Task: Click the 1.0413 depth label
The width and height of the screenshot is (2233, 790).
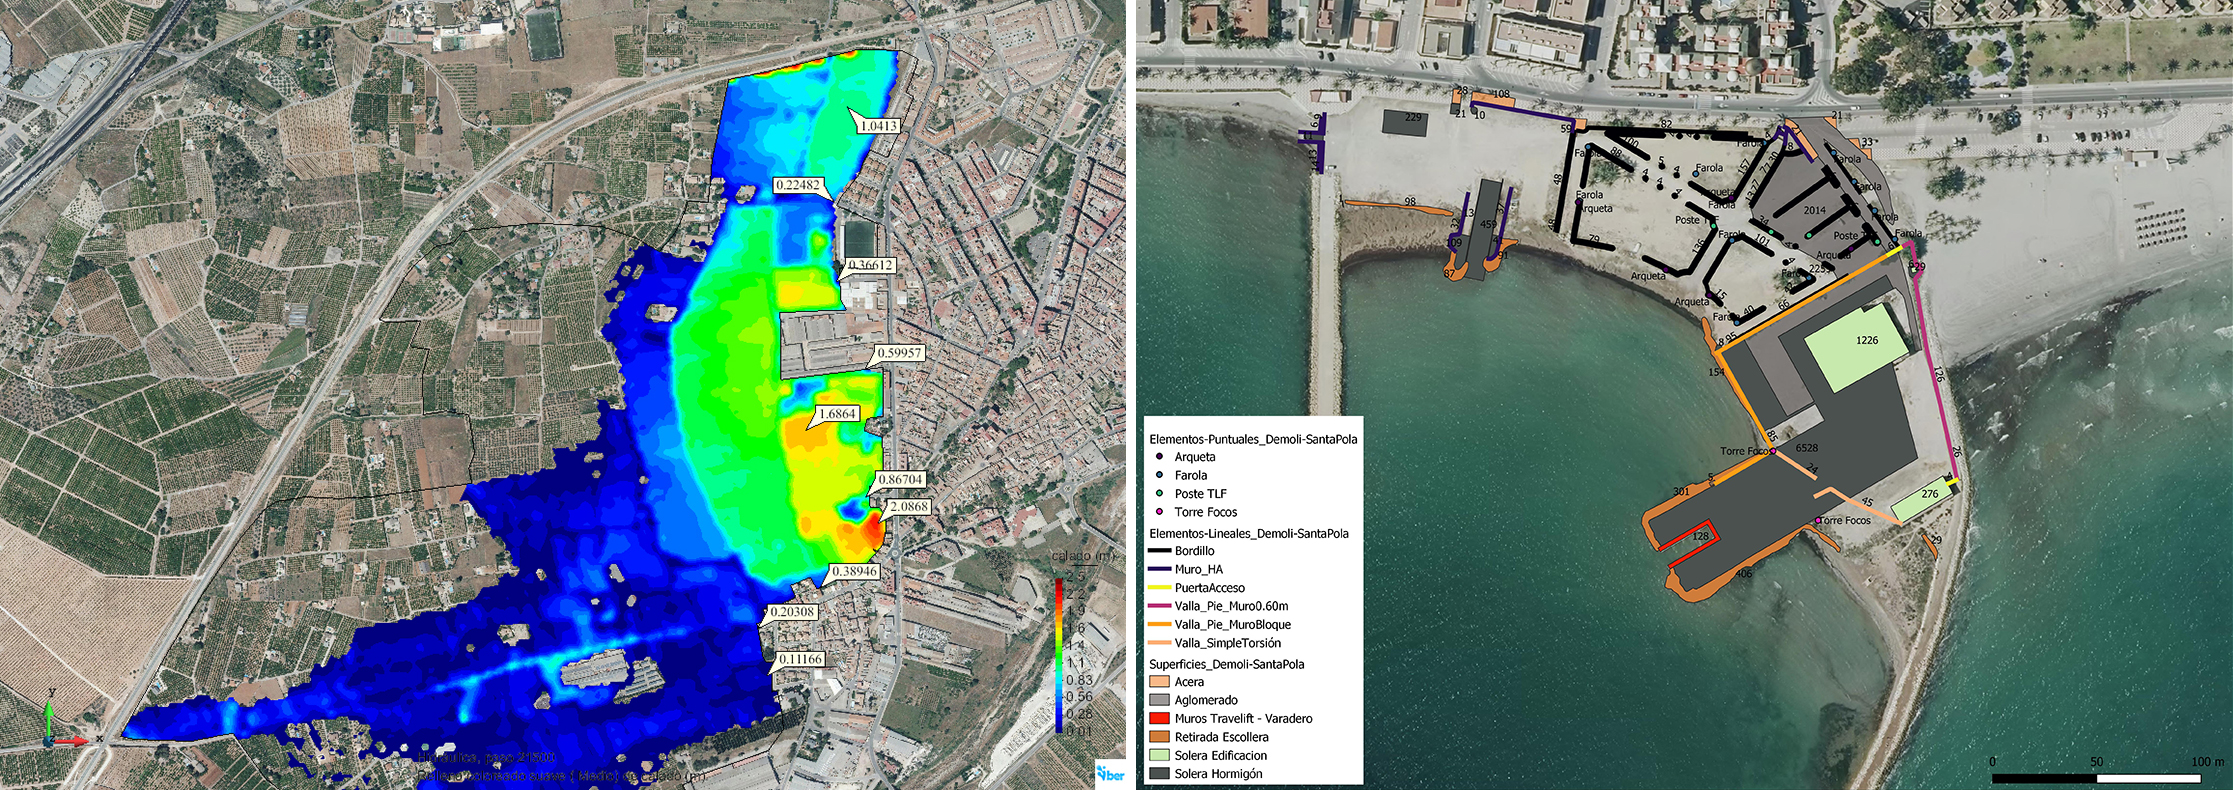Action: (x=879, y=126)
